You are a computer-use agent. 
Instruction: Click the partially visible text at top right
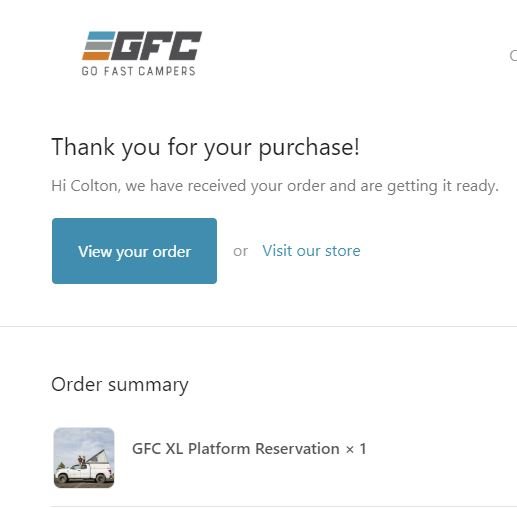coord(513,55)
